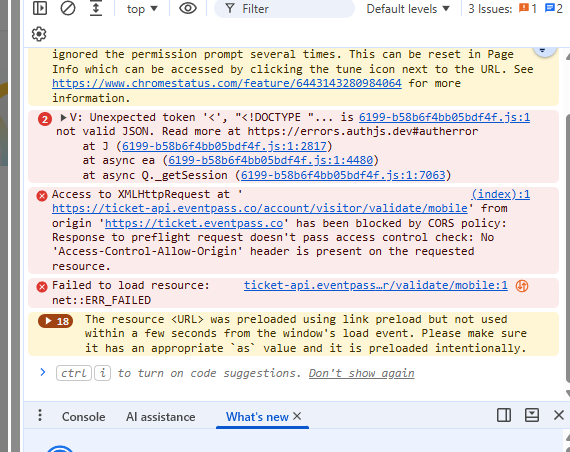Open the (index):1 source link

[x=501, y=194]
